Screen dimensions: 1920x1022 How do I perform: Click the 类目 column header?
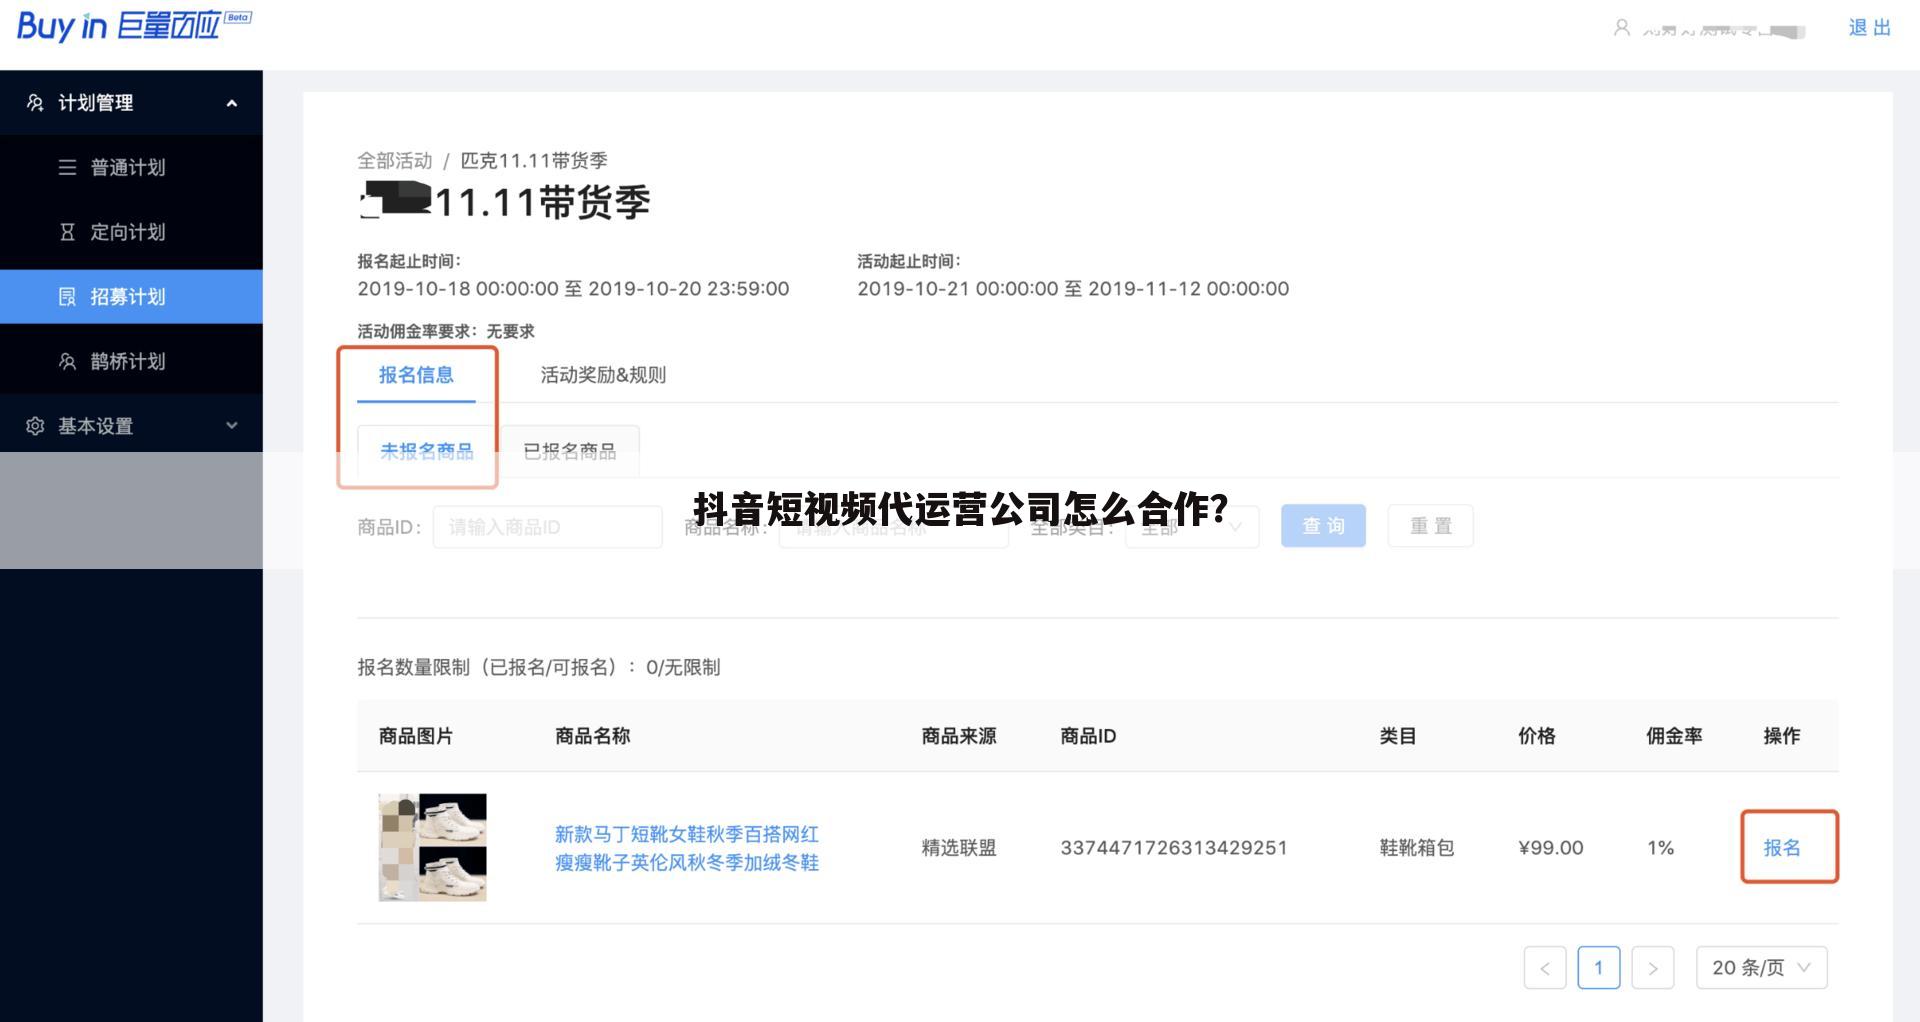pos(1398,736)
